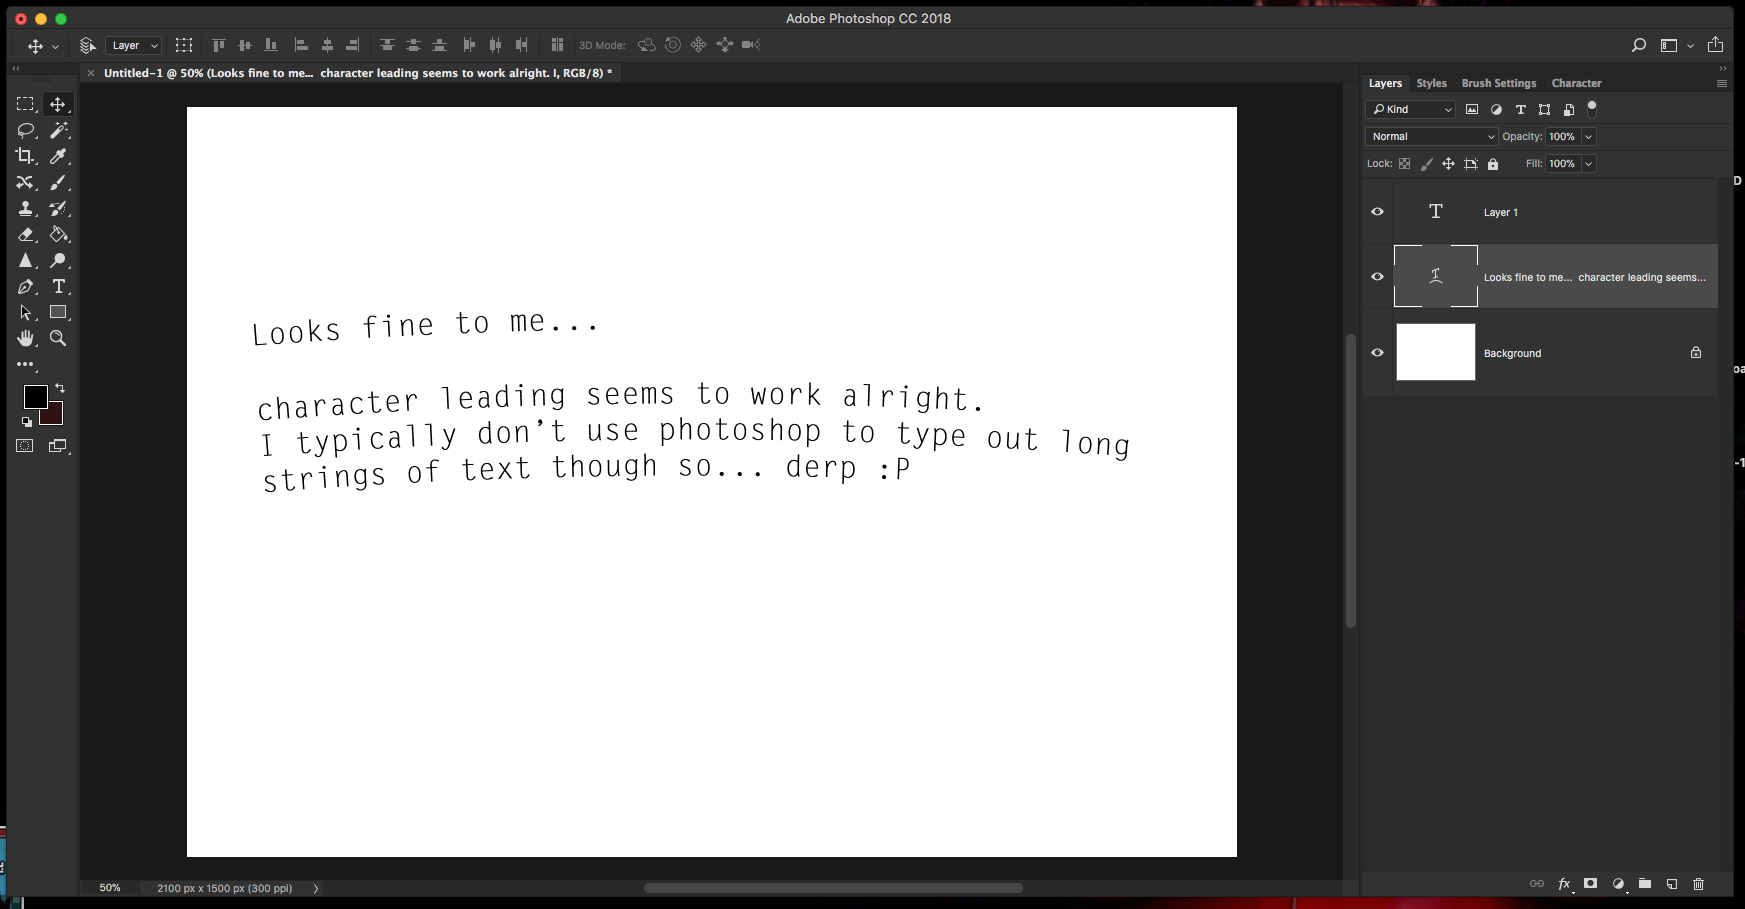The image size is (1745, 909).
Task: Click the Background layer thumbnail
Action: [1435, 352]
